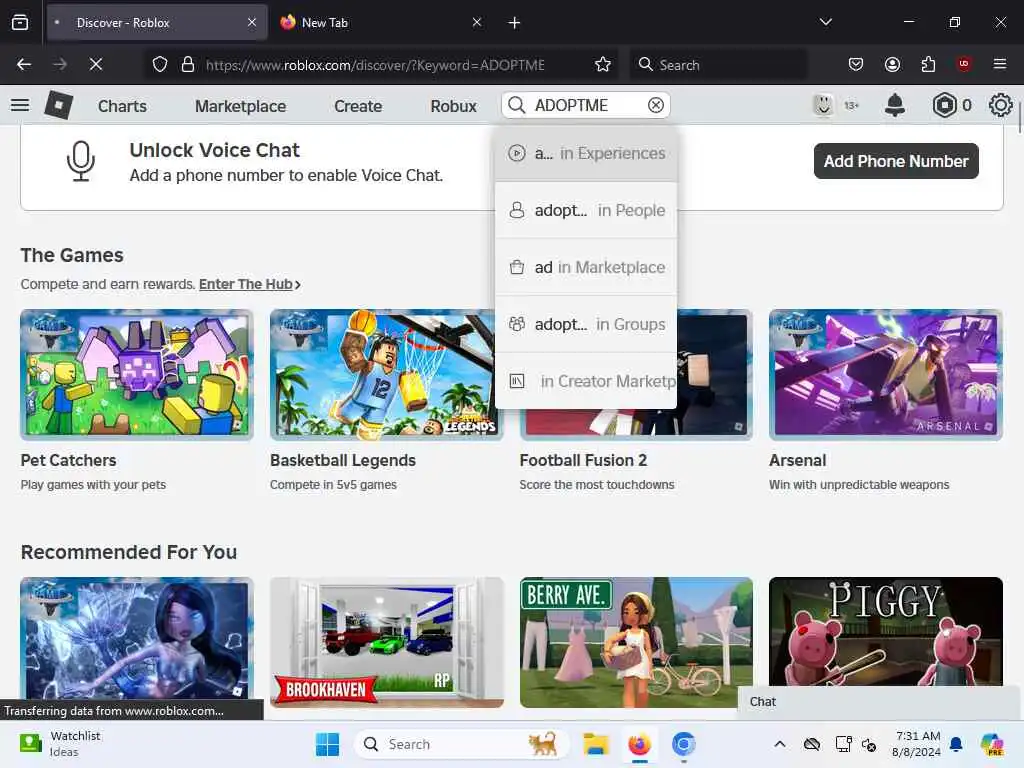Viewport: 1024px width, 768px height.
Task: Search adoptme in People
Action: point(586,210)
